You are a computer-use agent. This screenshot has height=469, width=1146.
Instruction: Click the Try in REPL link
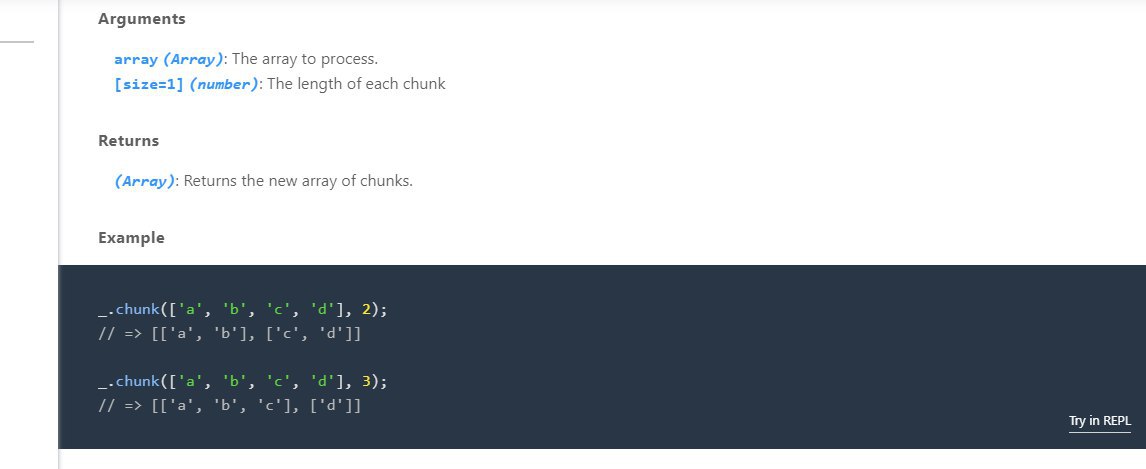coord(1099,421)
